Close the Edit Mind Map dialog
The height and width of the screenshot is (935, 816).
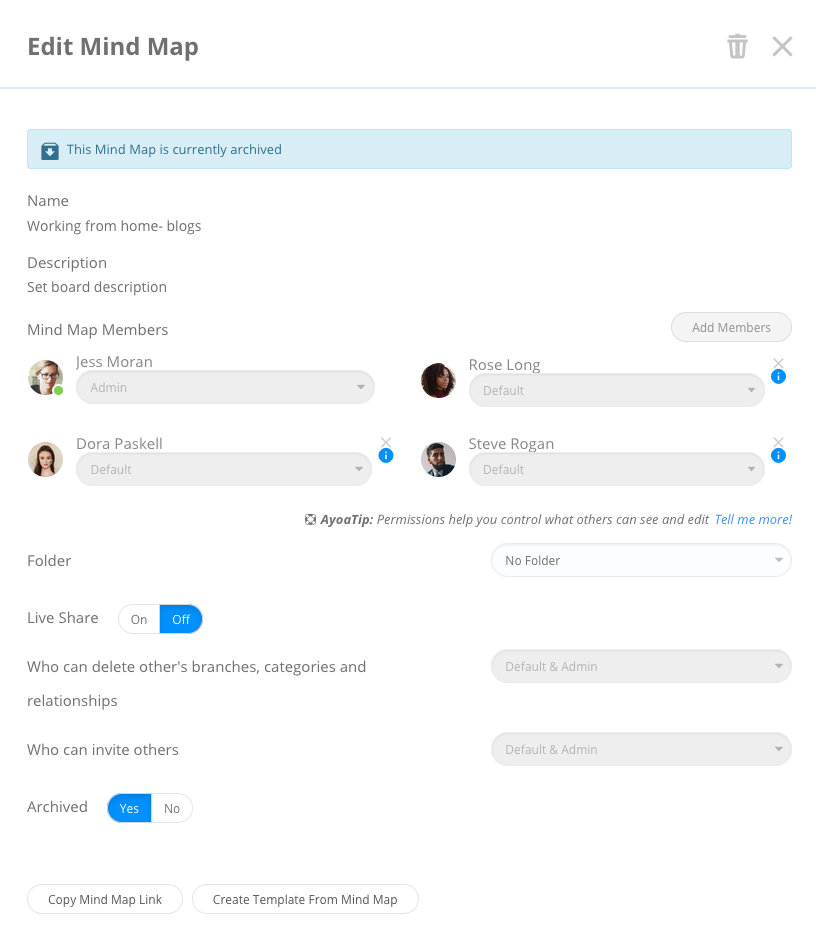pyautogui.click(x=782, y=47)
